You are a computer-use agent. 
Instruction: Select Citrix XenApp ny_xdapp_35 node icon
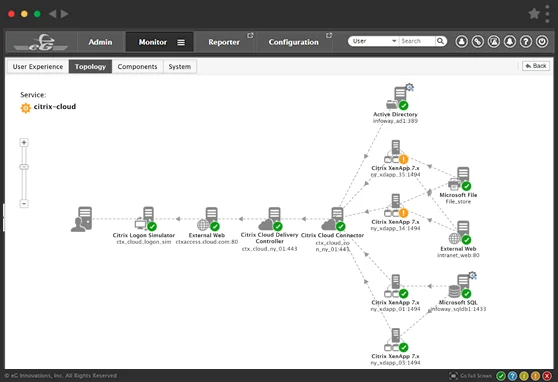click(x=396, y=152)
